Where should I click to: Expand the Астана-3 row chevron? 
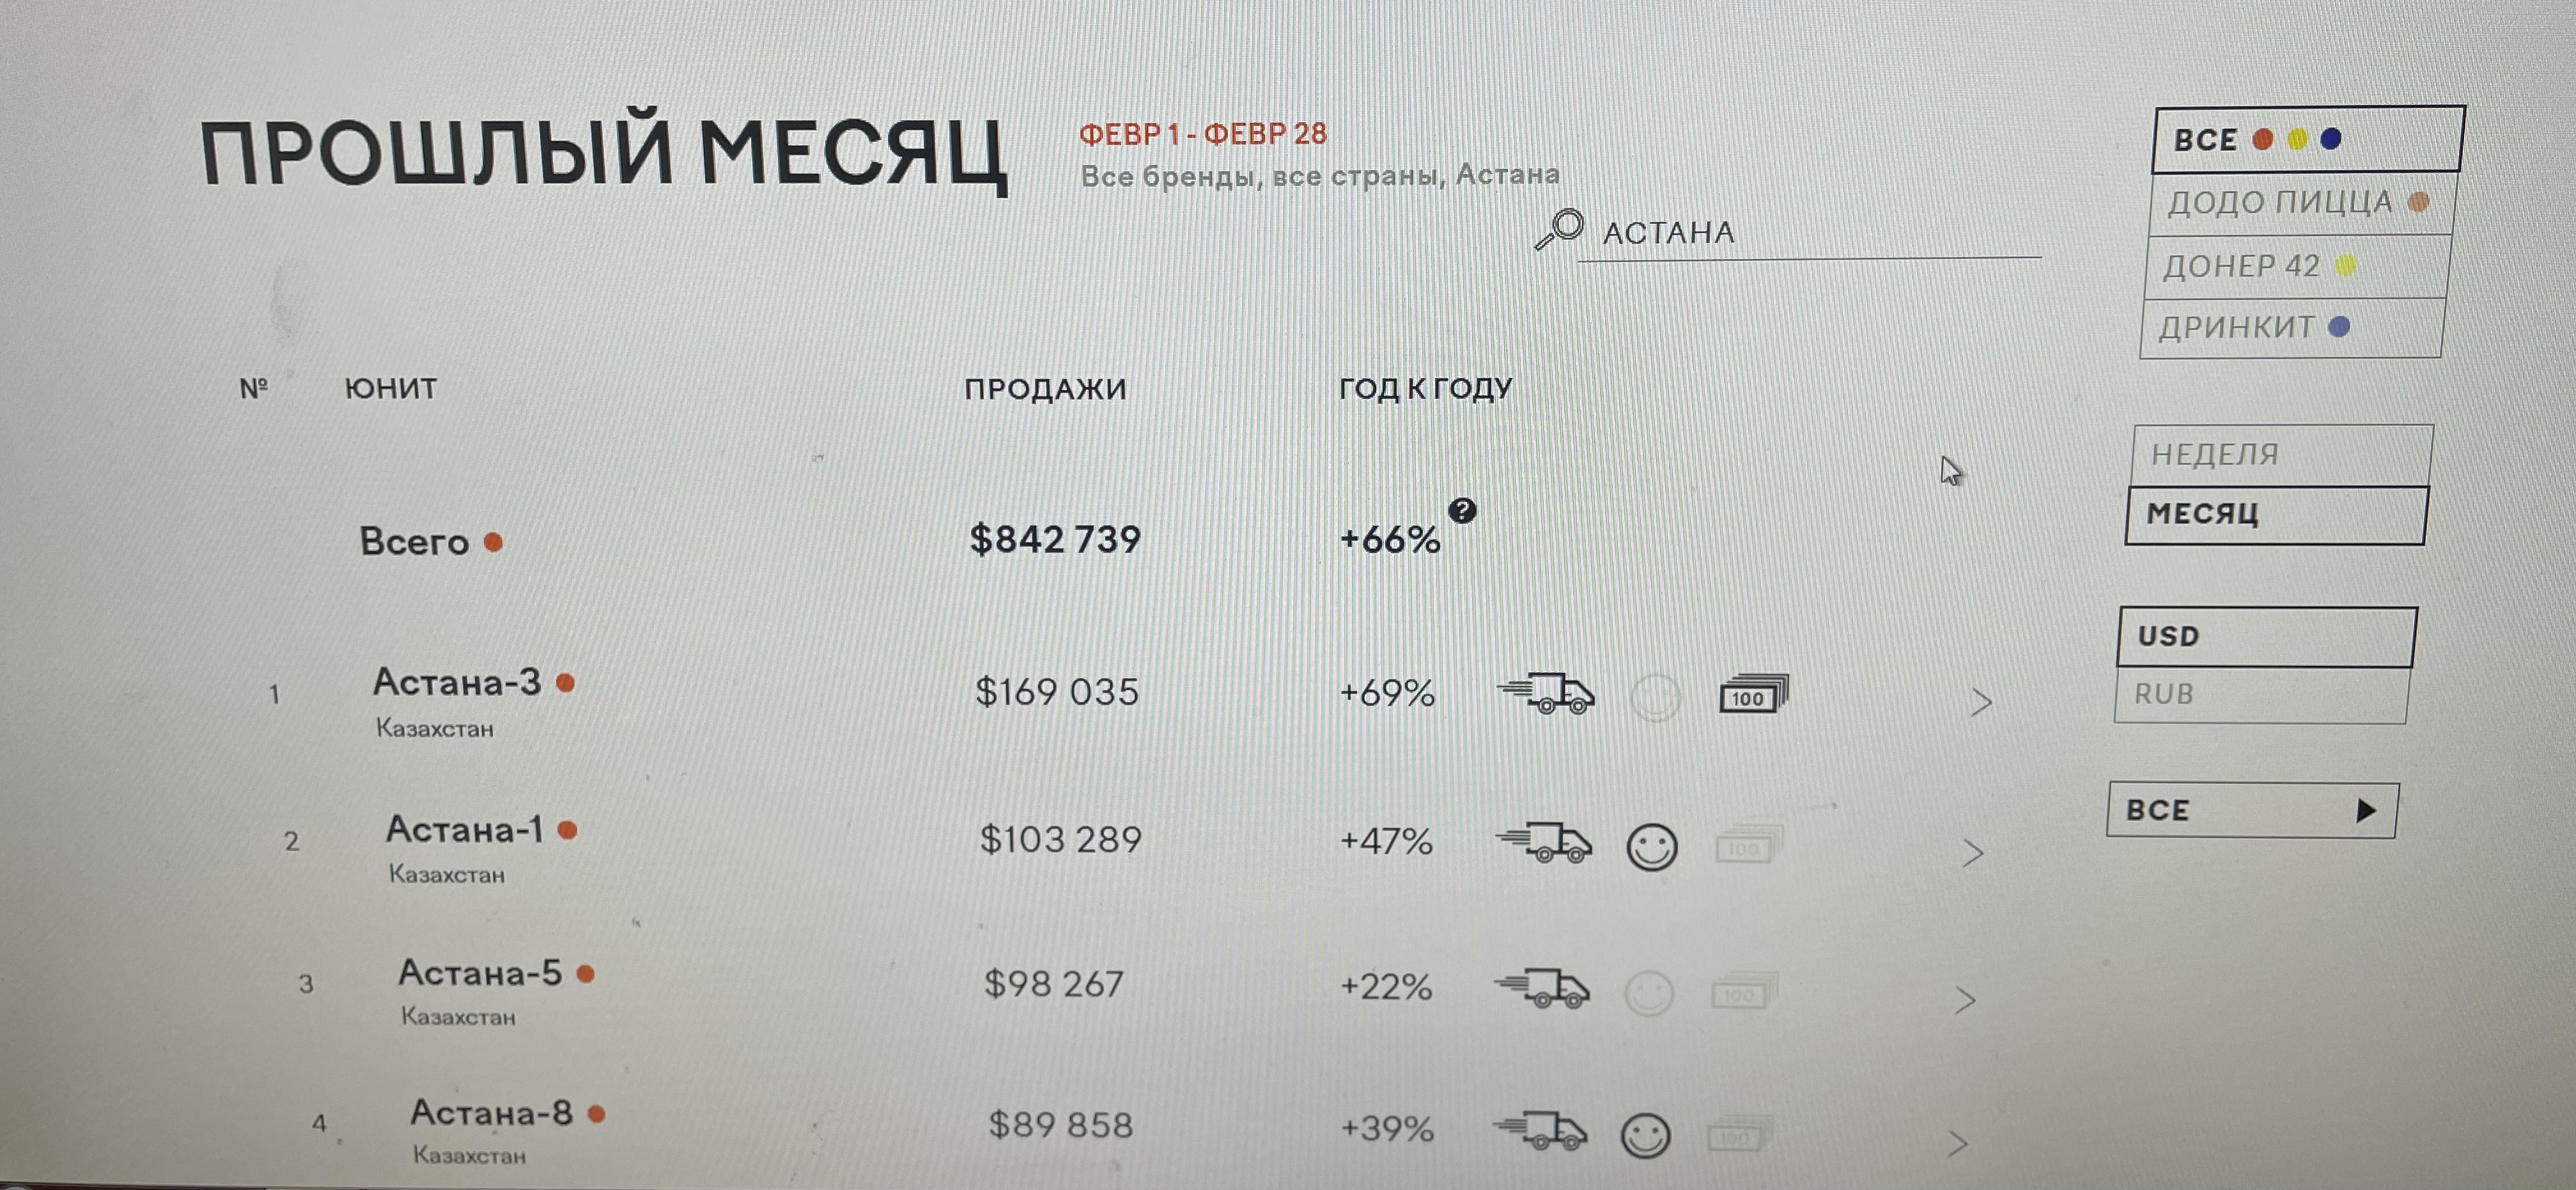[1981, 702]
